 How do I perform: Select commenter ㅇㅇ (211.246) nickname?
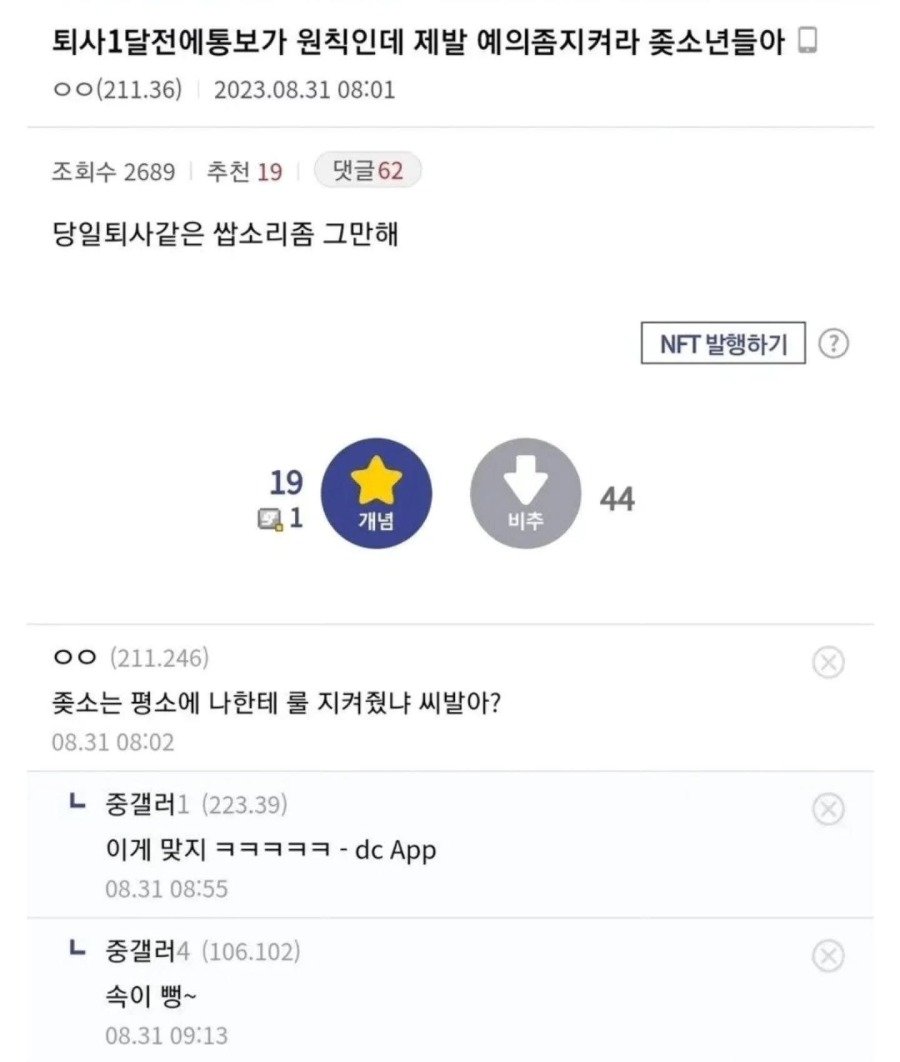tap(130, 658)
